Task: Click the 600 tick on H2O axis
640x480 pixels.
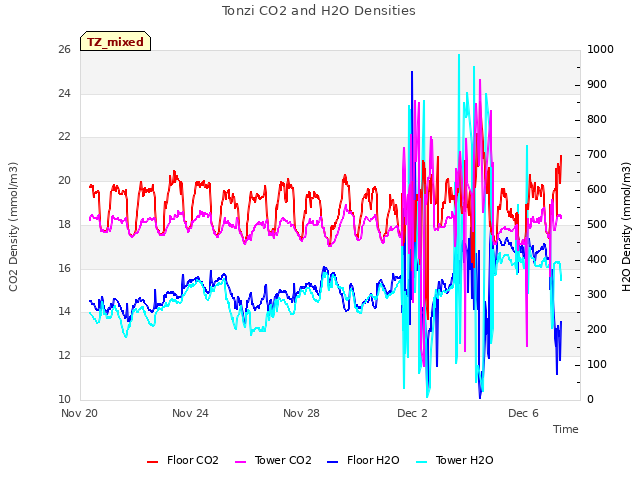Action: (597, 190)
